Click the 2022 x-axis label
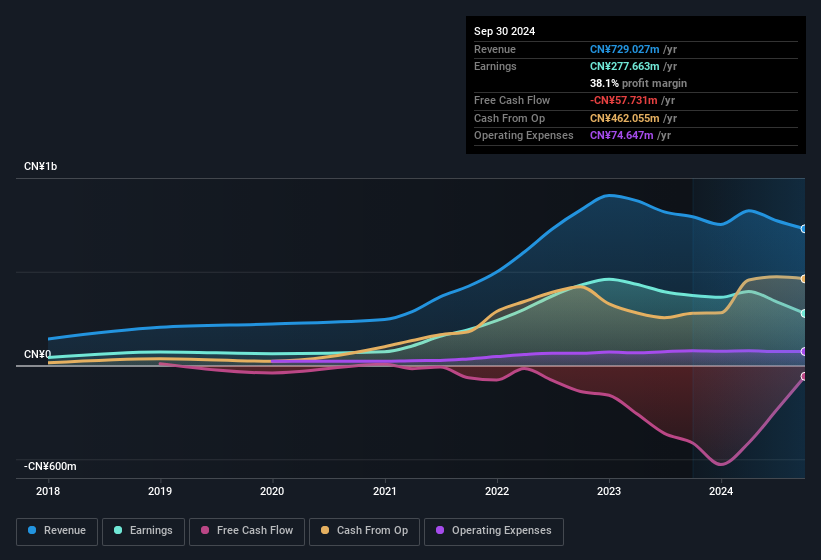 [496, 491]
